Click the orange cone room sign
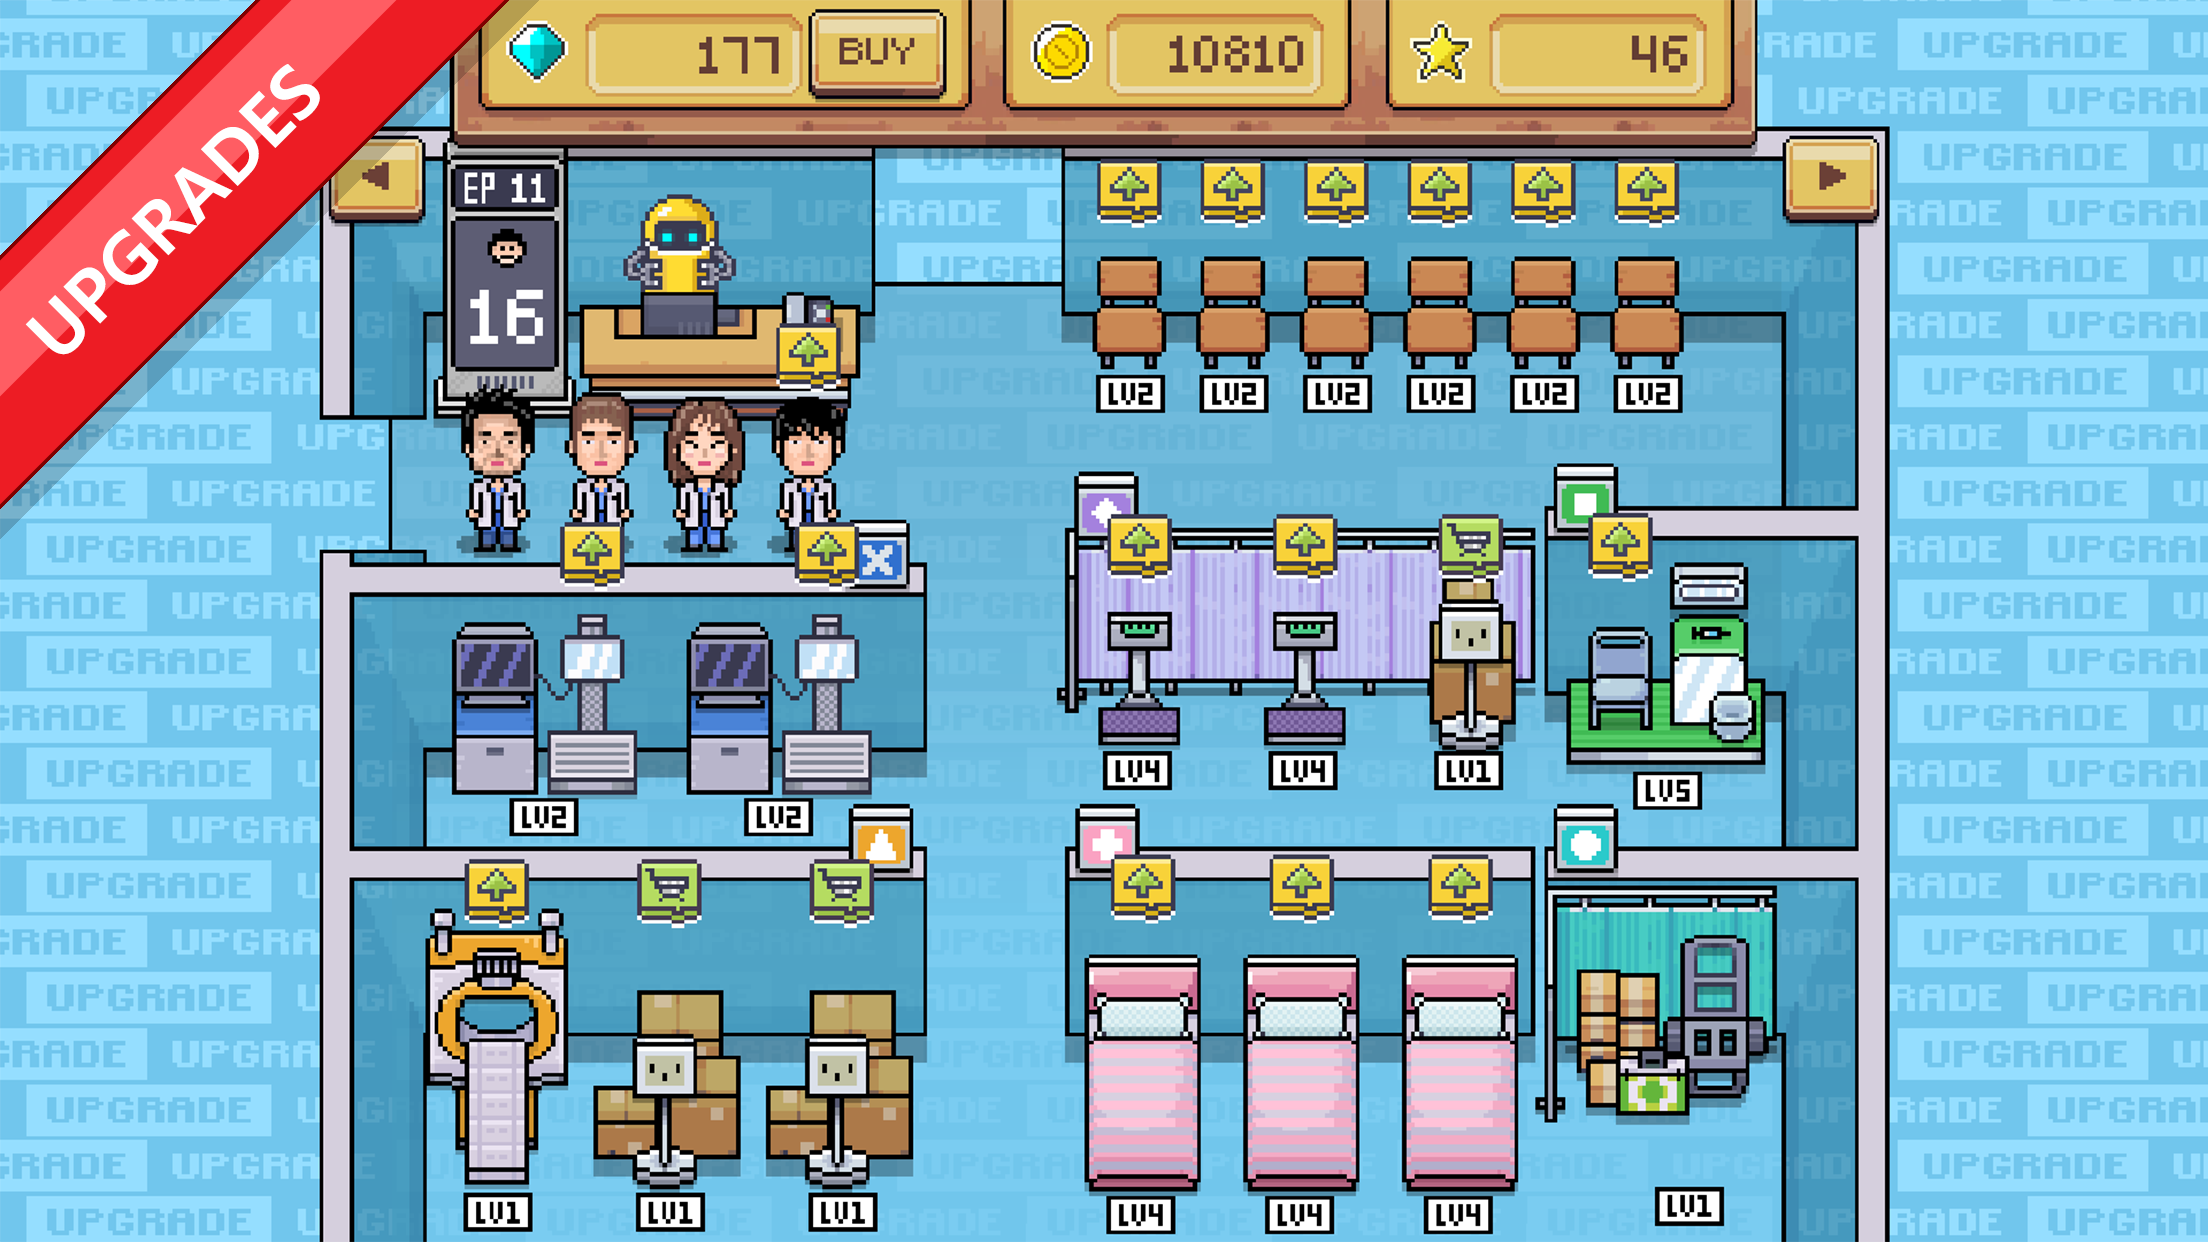 [881, 843]
